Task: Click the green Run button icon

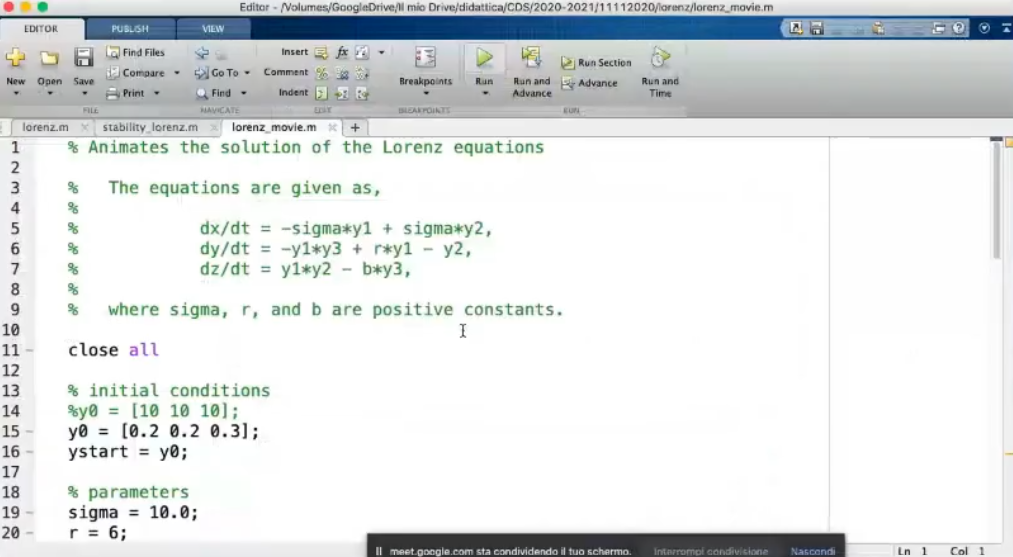Action: [484, 58]
